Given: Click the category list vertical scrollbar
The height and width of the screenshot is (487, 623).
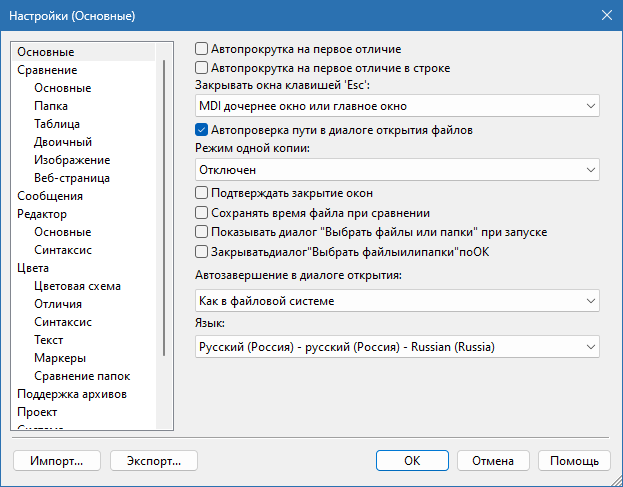Looking at the screenshot, I should coord(164,208).
